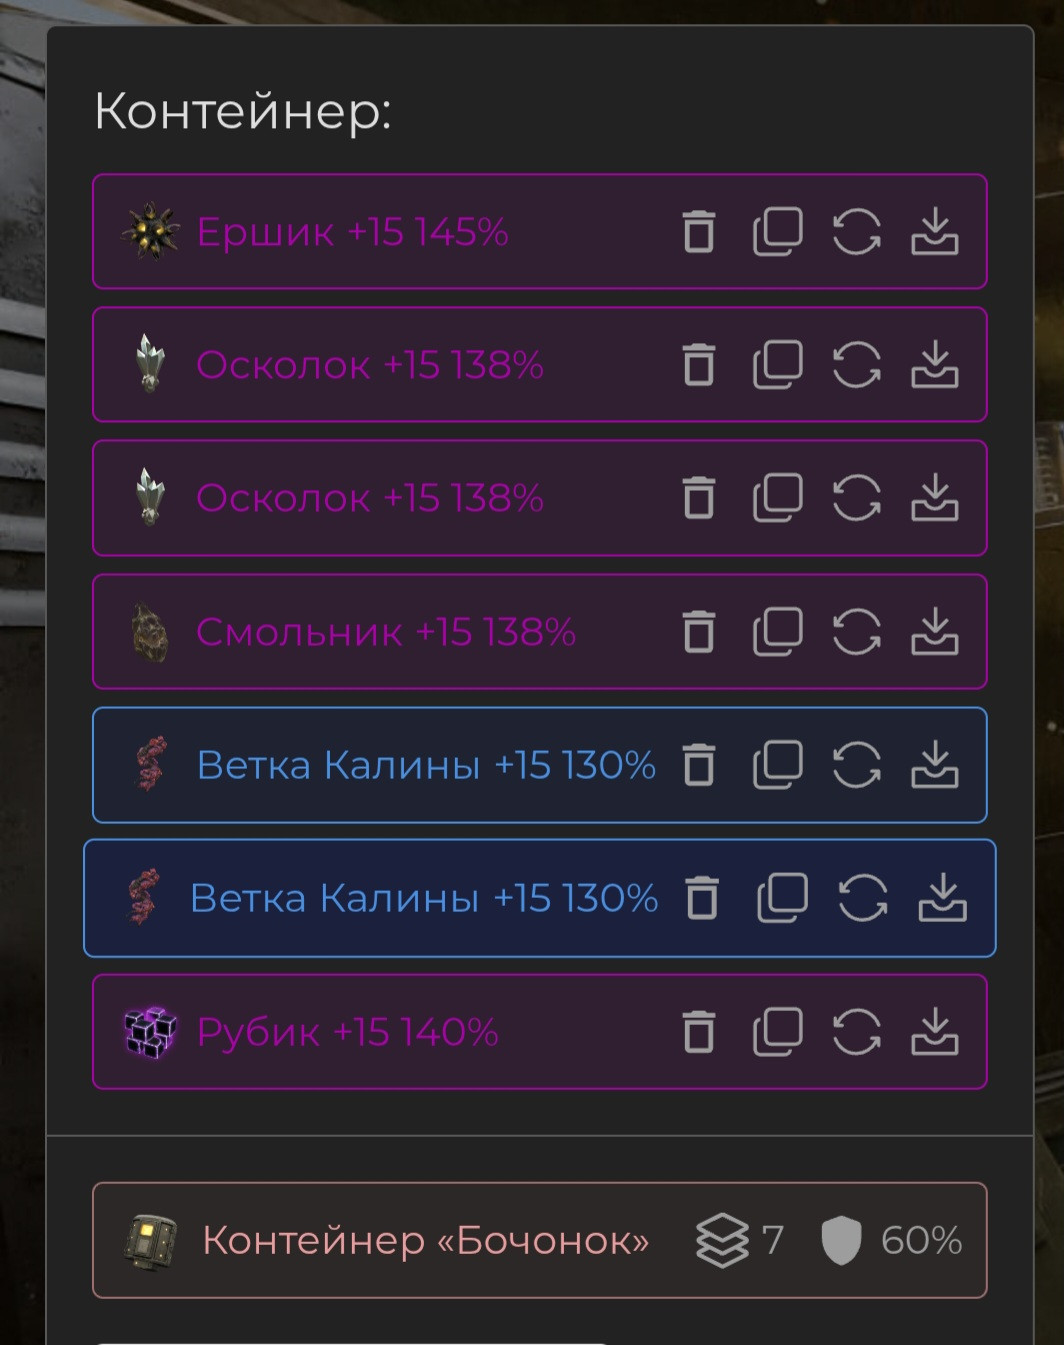
Task: Click the swap arrows icon for Смольник
Action: tap(857, 632)
